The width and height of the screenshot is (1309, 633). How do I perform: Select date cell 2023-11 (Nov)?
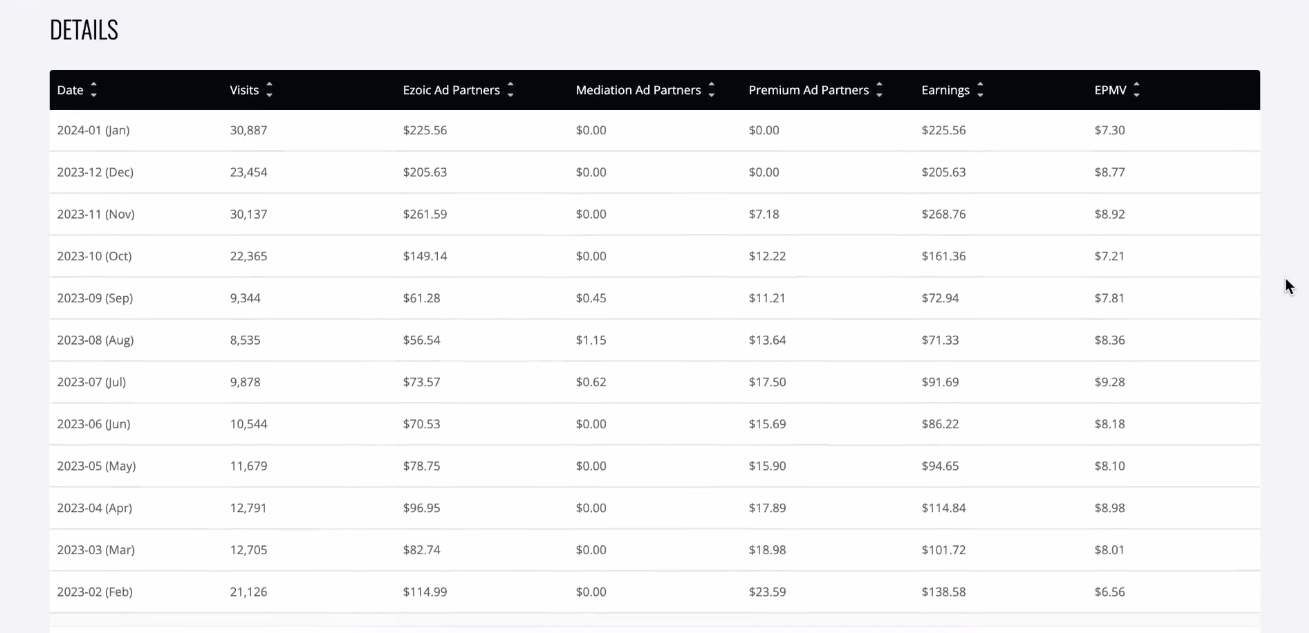(x=96, y=214)
